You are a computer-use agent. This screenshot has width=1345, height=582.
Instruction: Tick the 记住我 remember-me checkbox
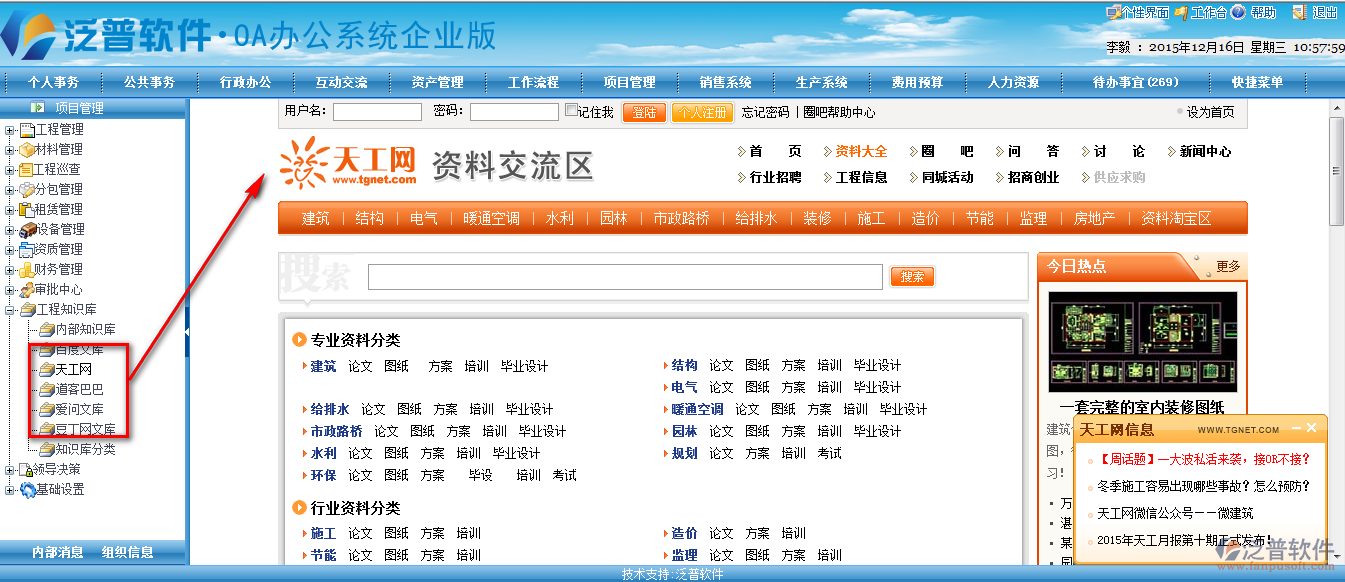(571, 111)
